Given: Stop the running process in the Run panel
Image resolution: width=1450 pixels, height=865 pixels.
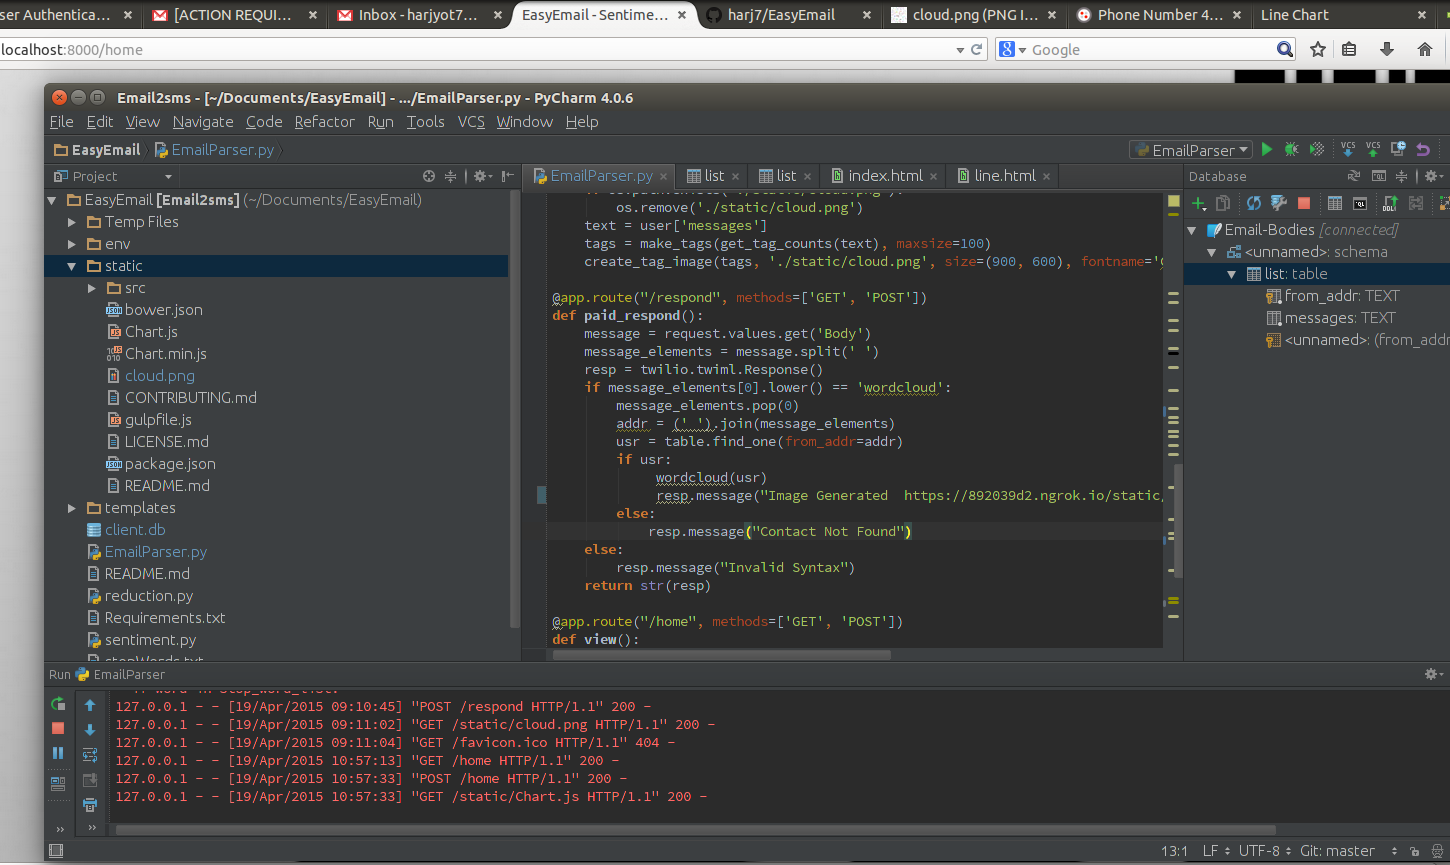Looking at the screenshot, I should (58, 728).
